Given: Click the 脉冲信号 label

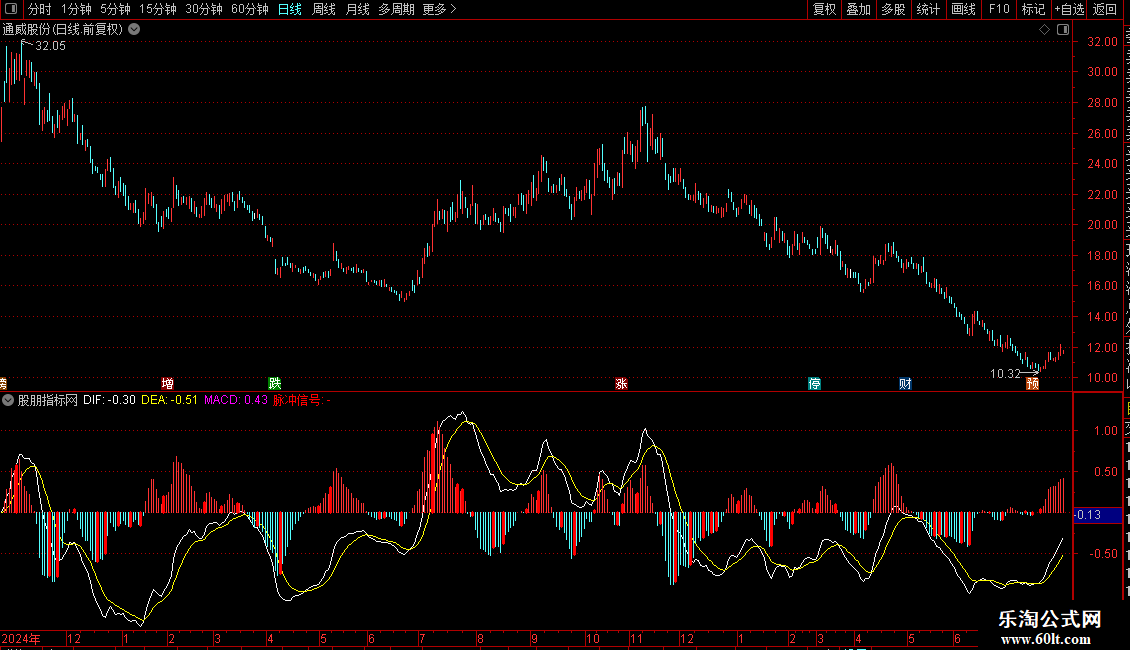Looking at the screenshot, I should tap(297, 400).
